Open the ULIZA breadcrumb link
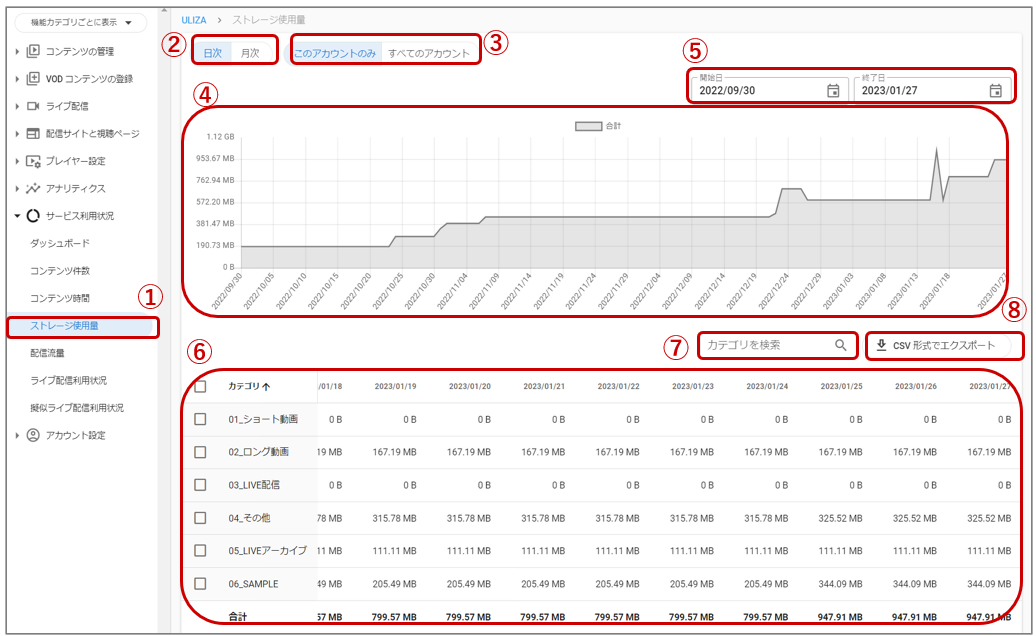Image resolution: width=1036 pixels, height=636 pixels. (x=194, y=19)
